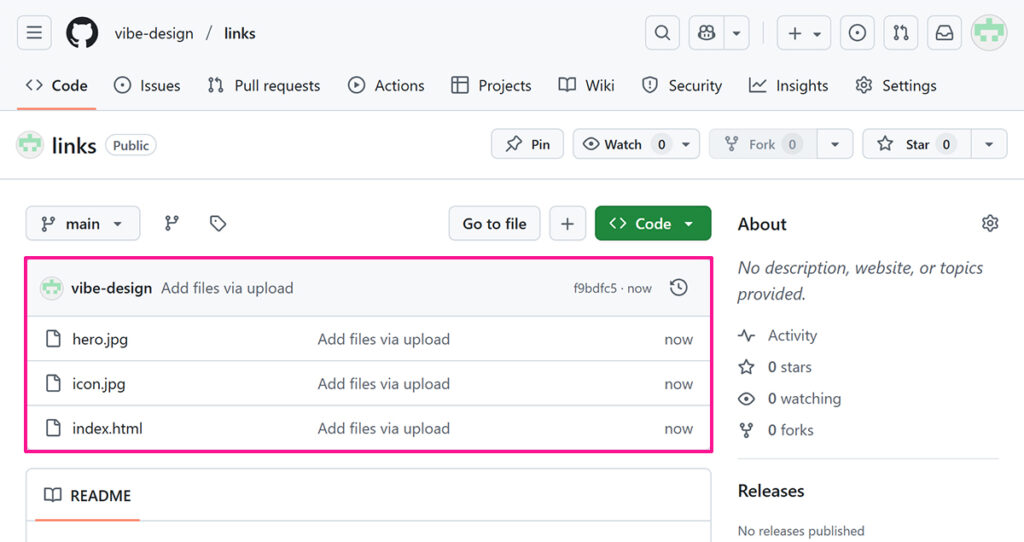Expand the star lists dropdown arrow
This screenshot has height=542, width=1024.
point(988,144)
